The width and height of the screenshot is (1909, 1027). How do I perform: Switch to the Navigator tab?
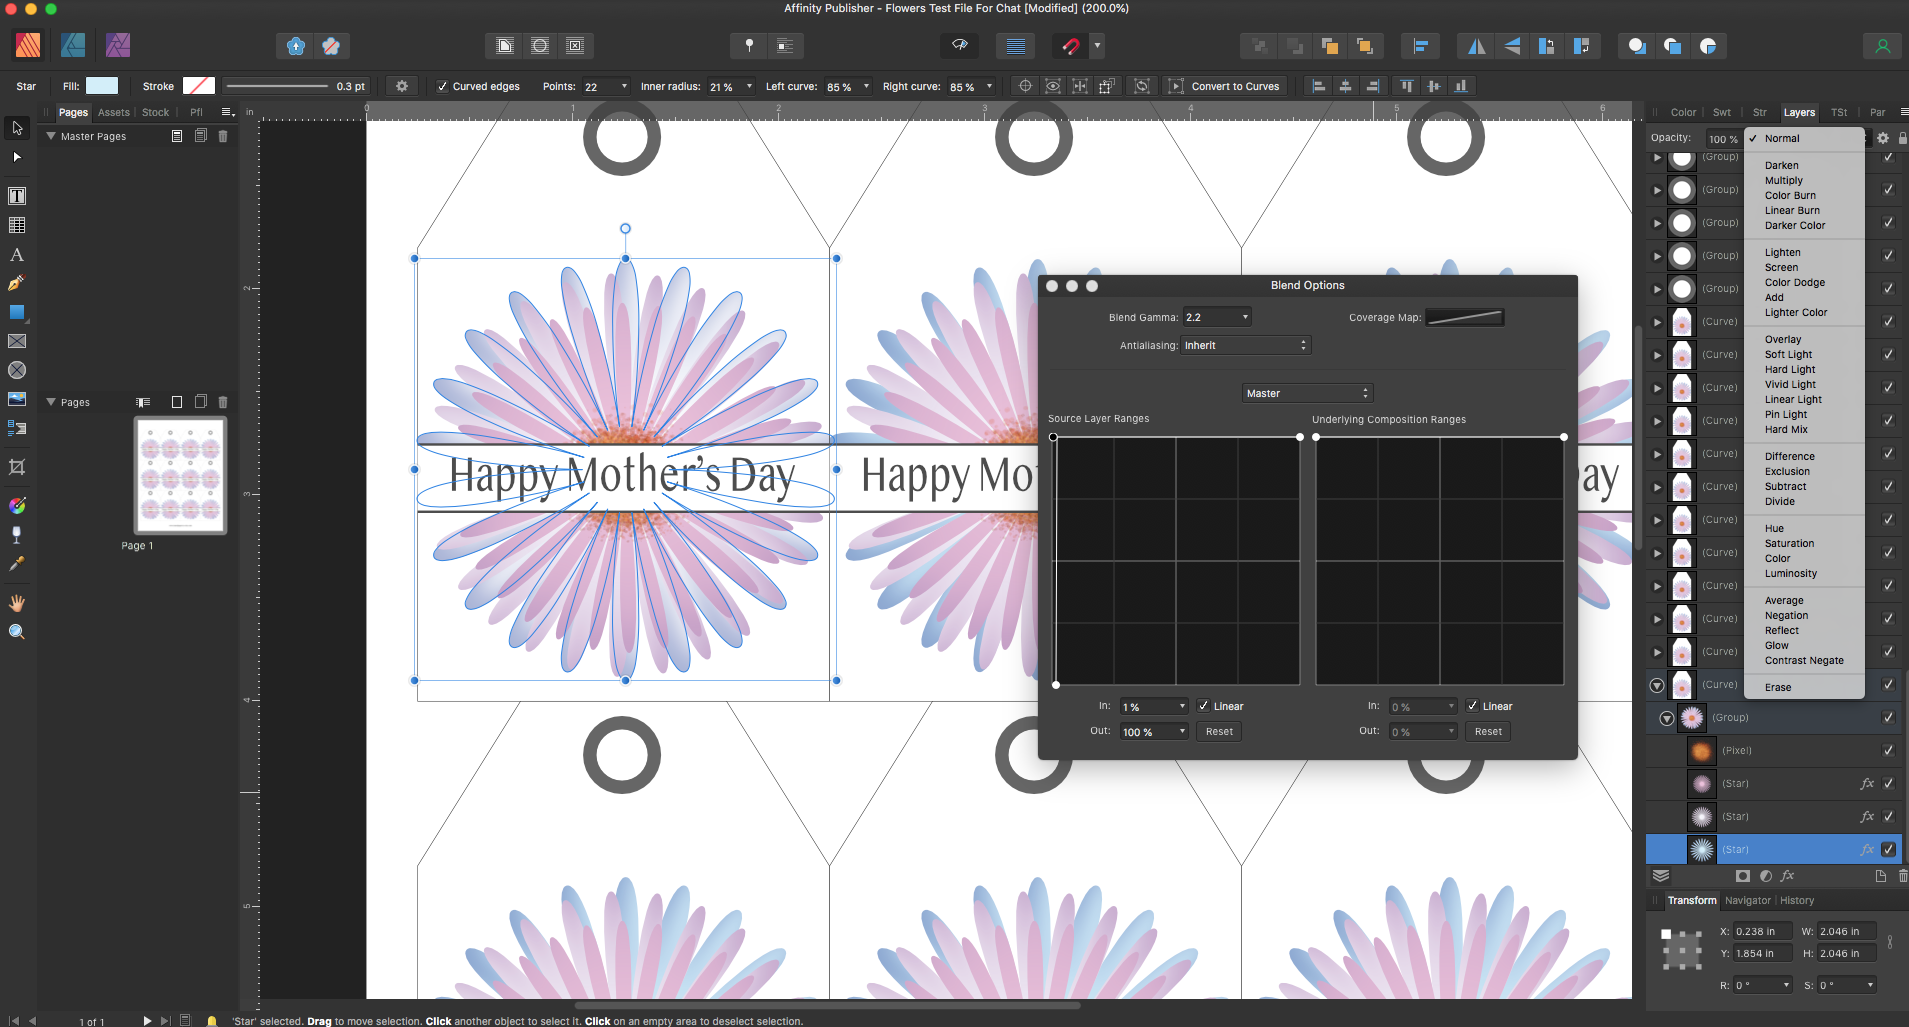pos(1748,900)
